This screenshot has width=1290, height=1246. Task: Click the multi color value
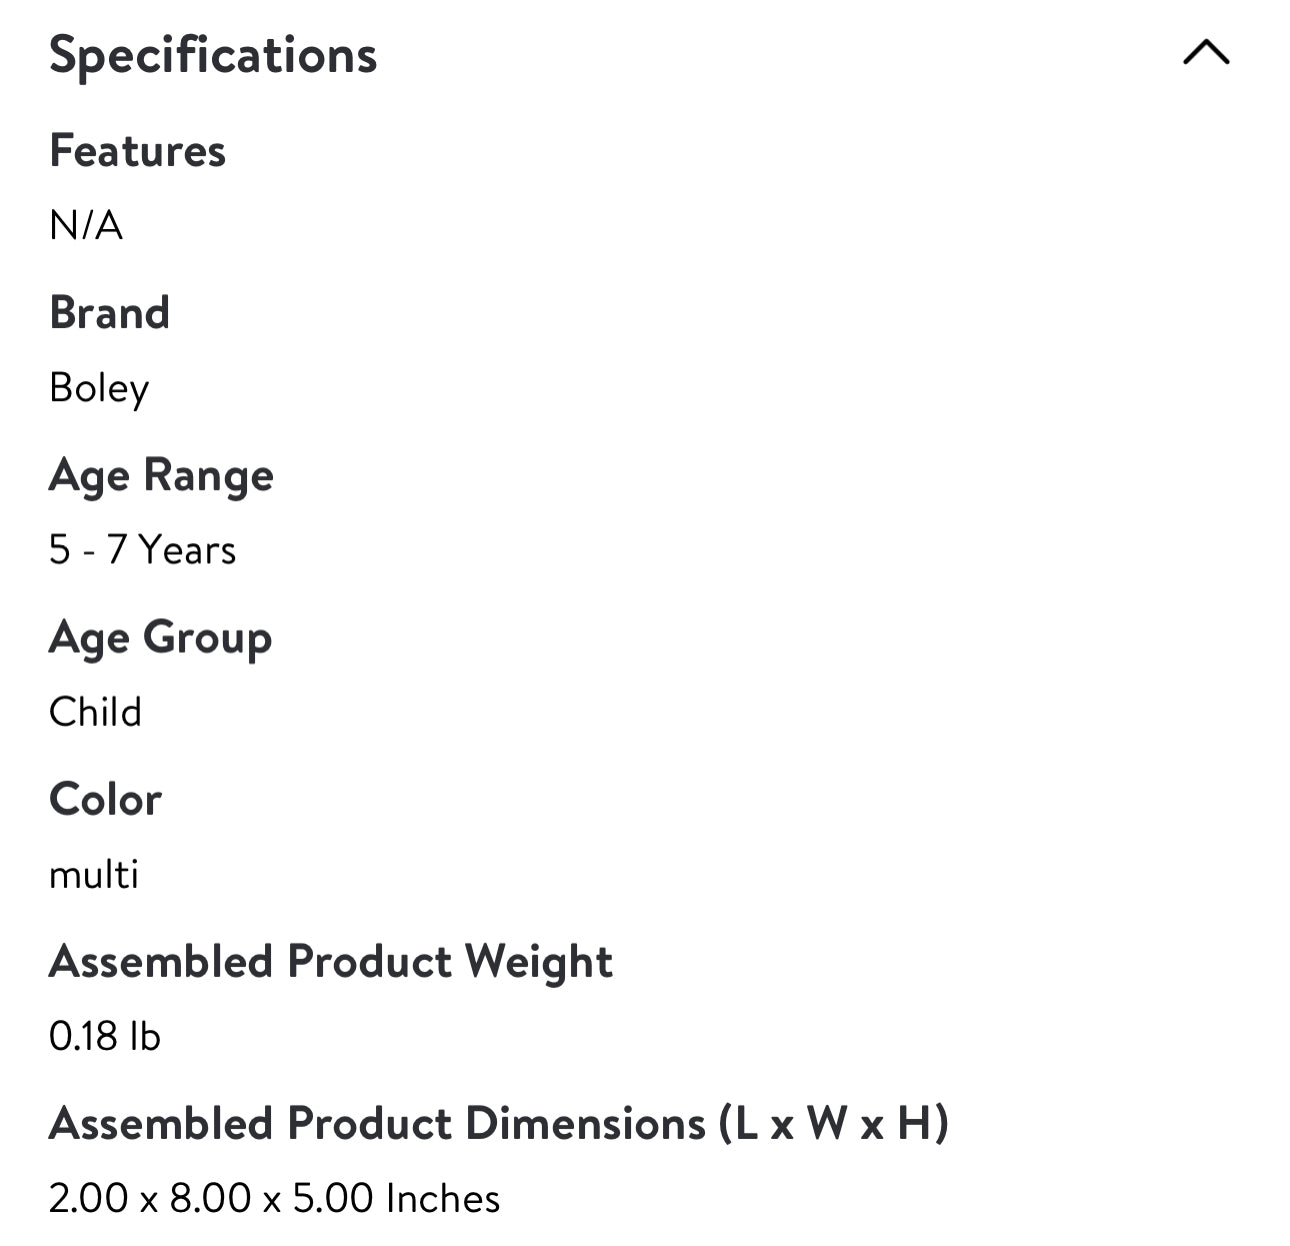94,874
